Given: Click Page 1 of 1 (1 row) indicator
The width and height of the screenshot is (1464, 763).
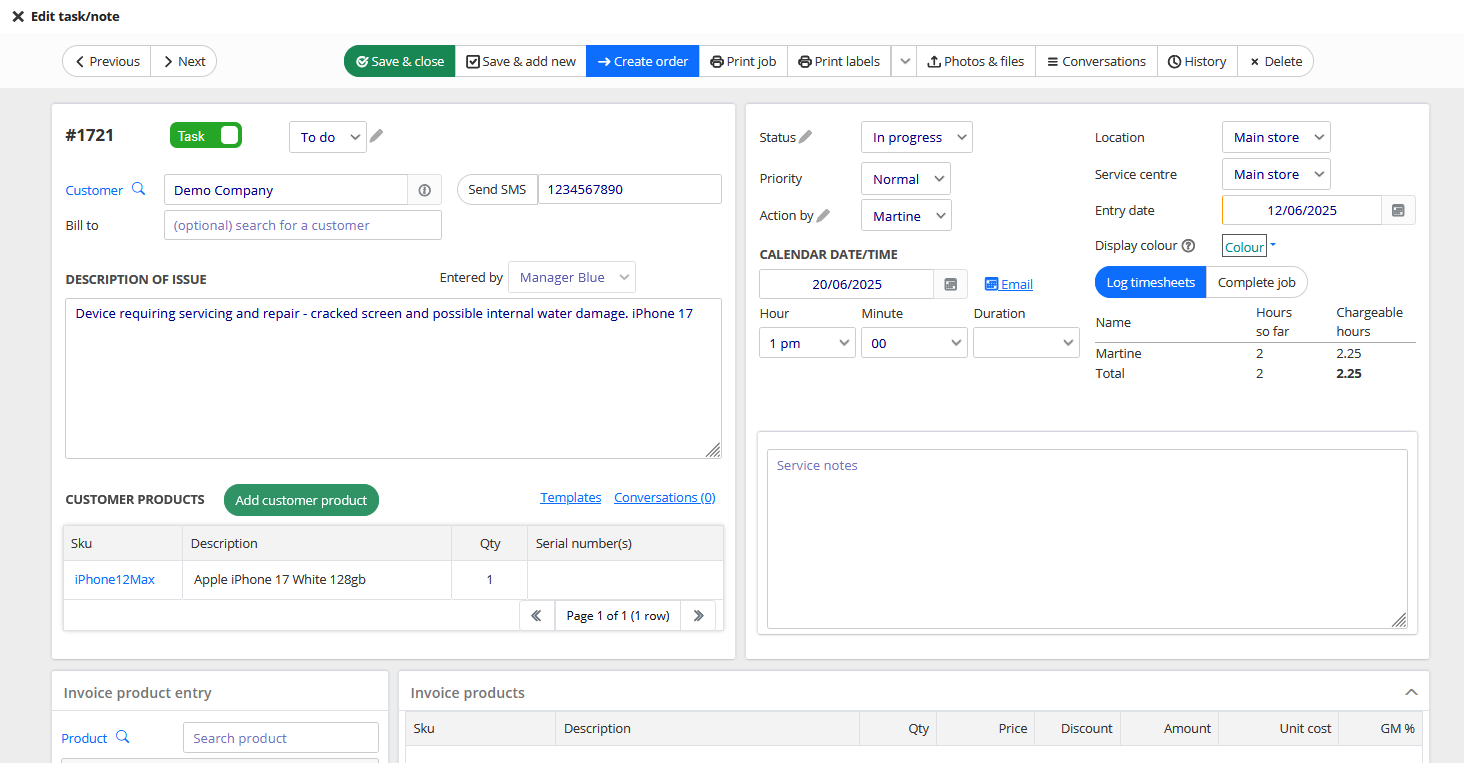Looking at the screenshot, I should (x=618, y=615).
